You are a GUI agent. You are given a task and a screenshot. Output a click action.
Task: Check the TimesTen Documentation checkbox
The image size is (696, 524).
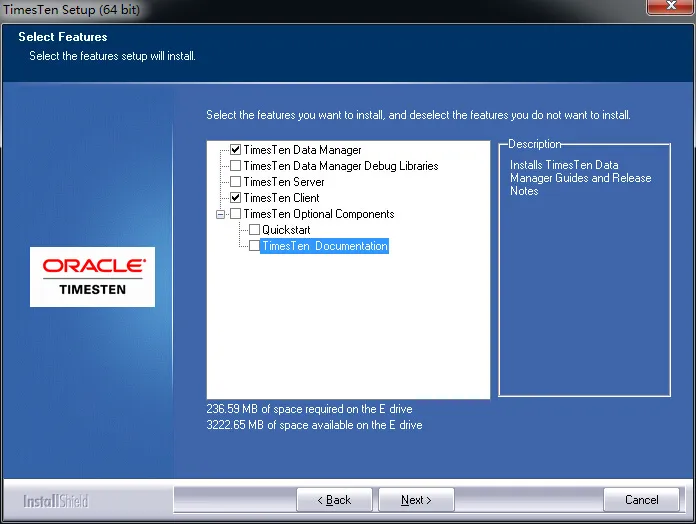click(x=254, y=246)
